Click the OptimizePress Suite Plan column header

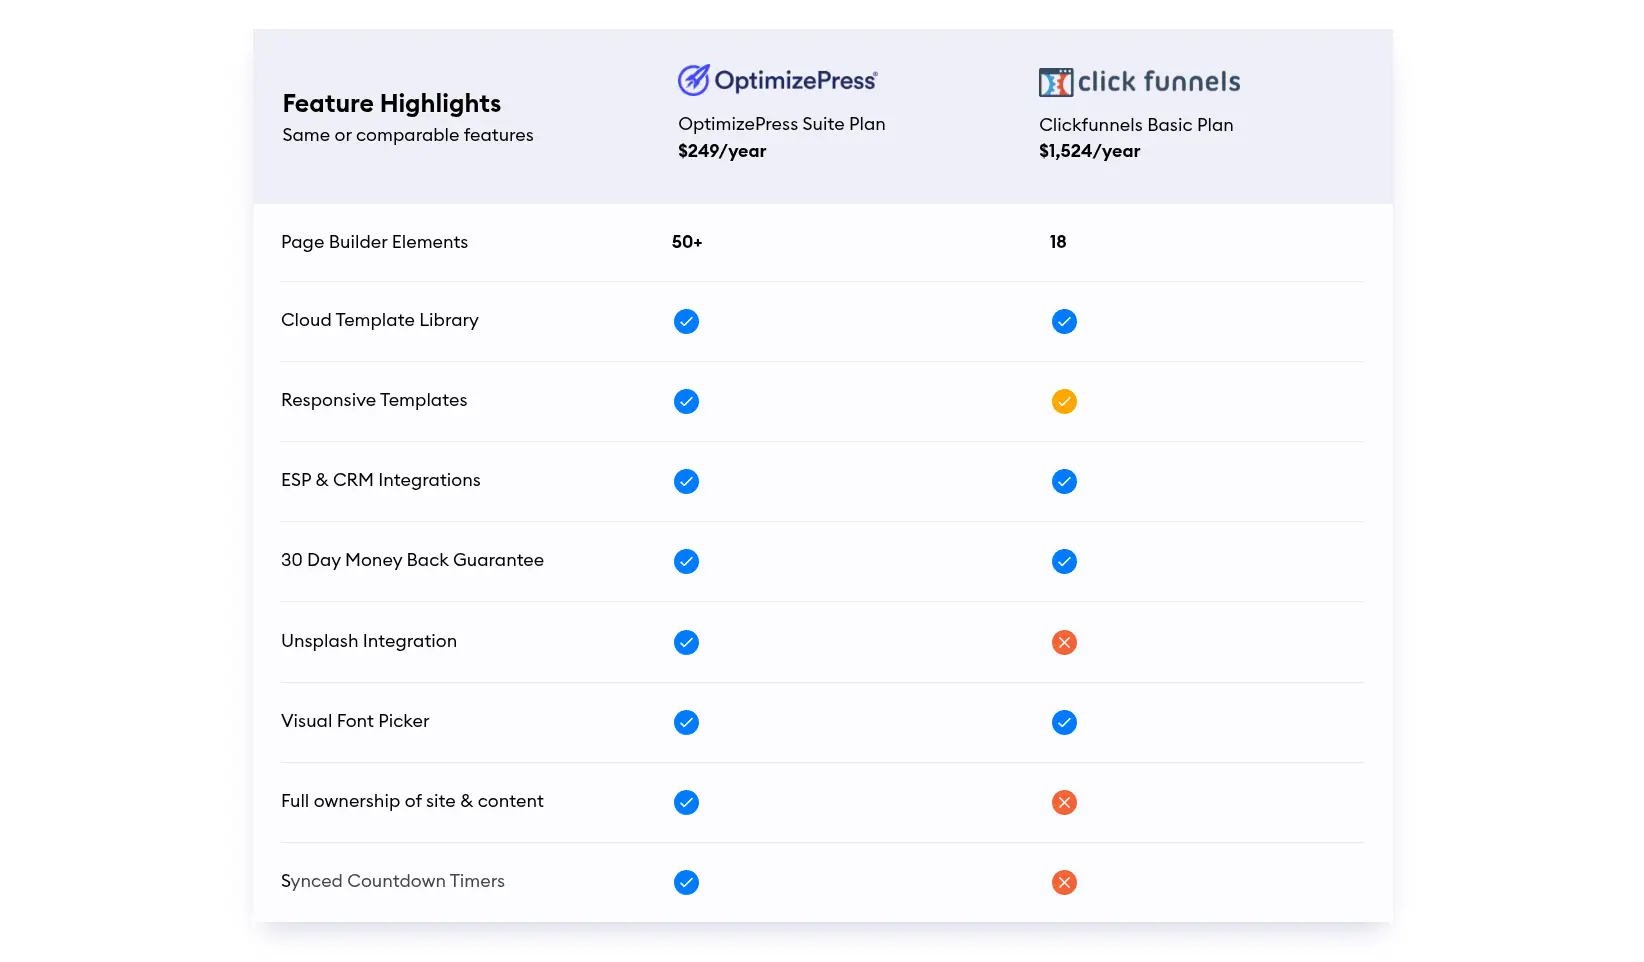(x=781, y=123)
